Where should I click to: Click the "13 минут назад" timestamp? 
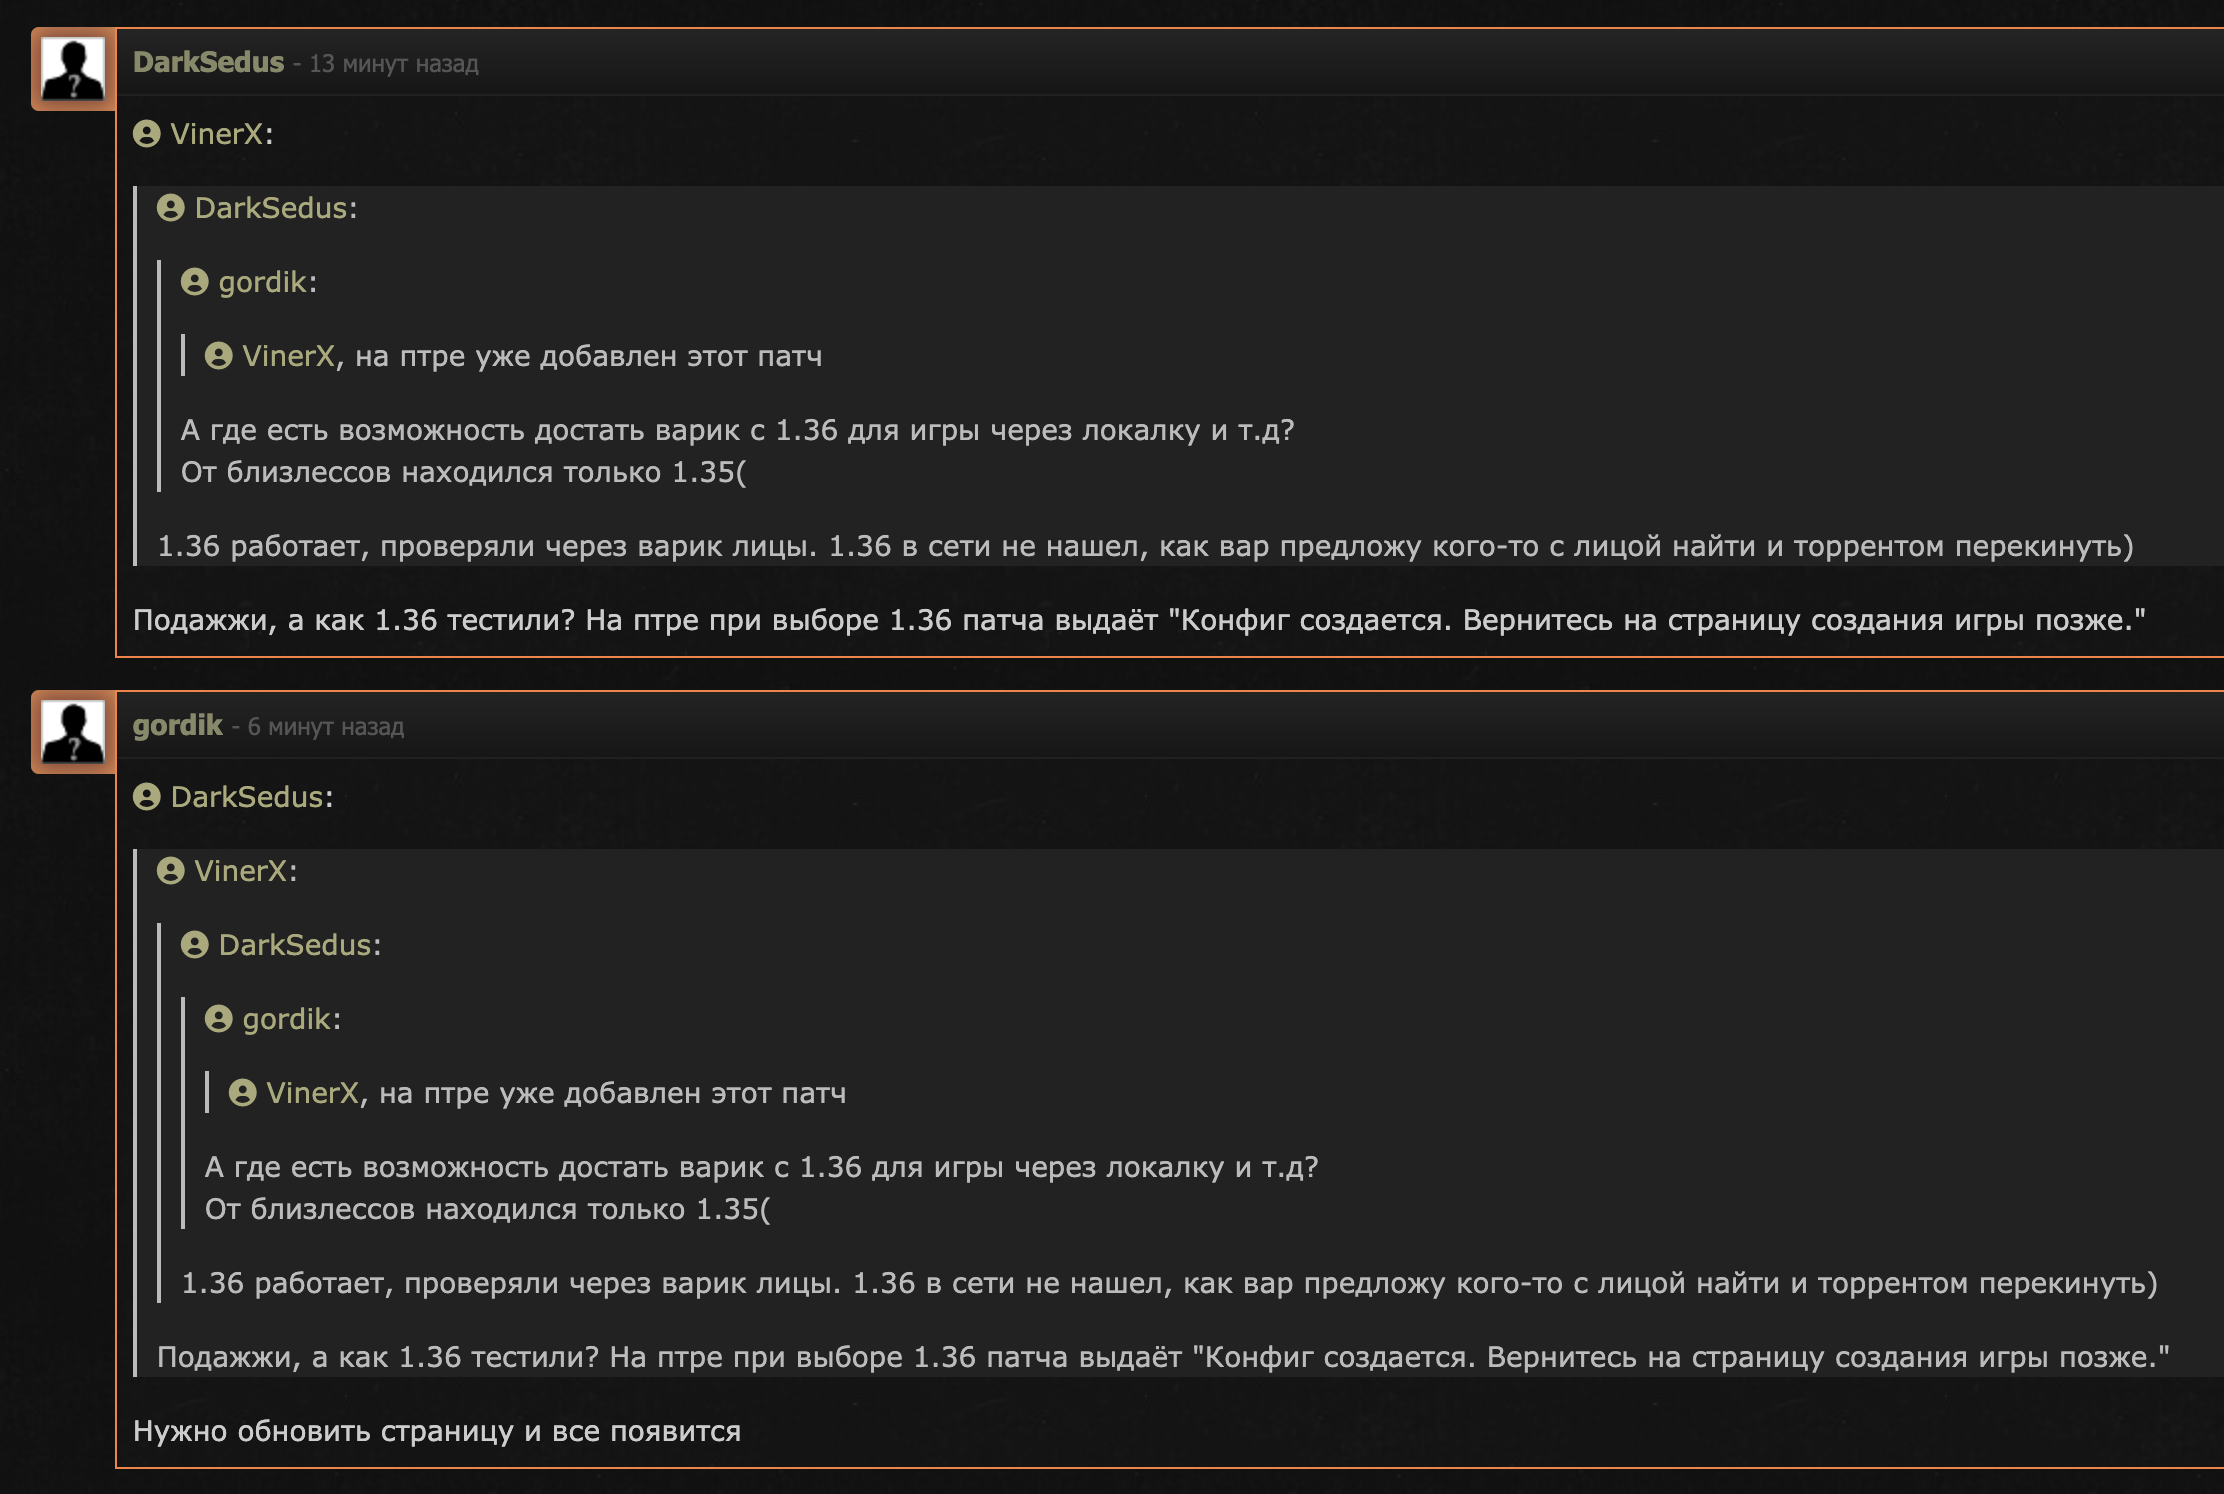[393, 64]
